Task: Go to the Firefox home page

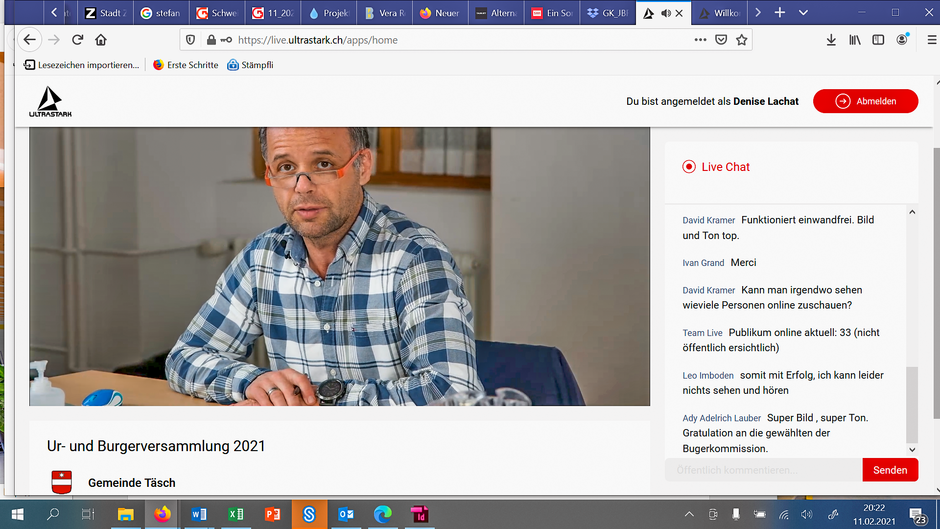Action: pyautogui.click(x=101, y=40)
